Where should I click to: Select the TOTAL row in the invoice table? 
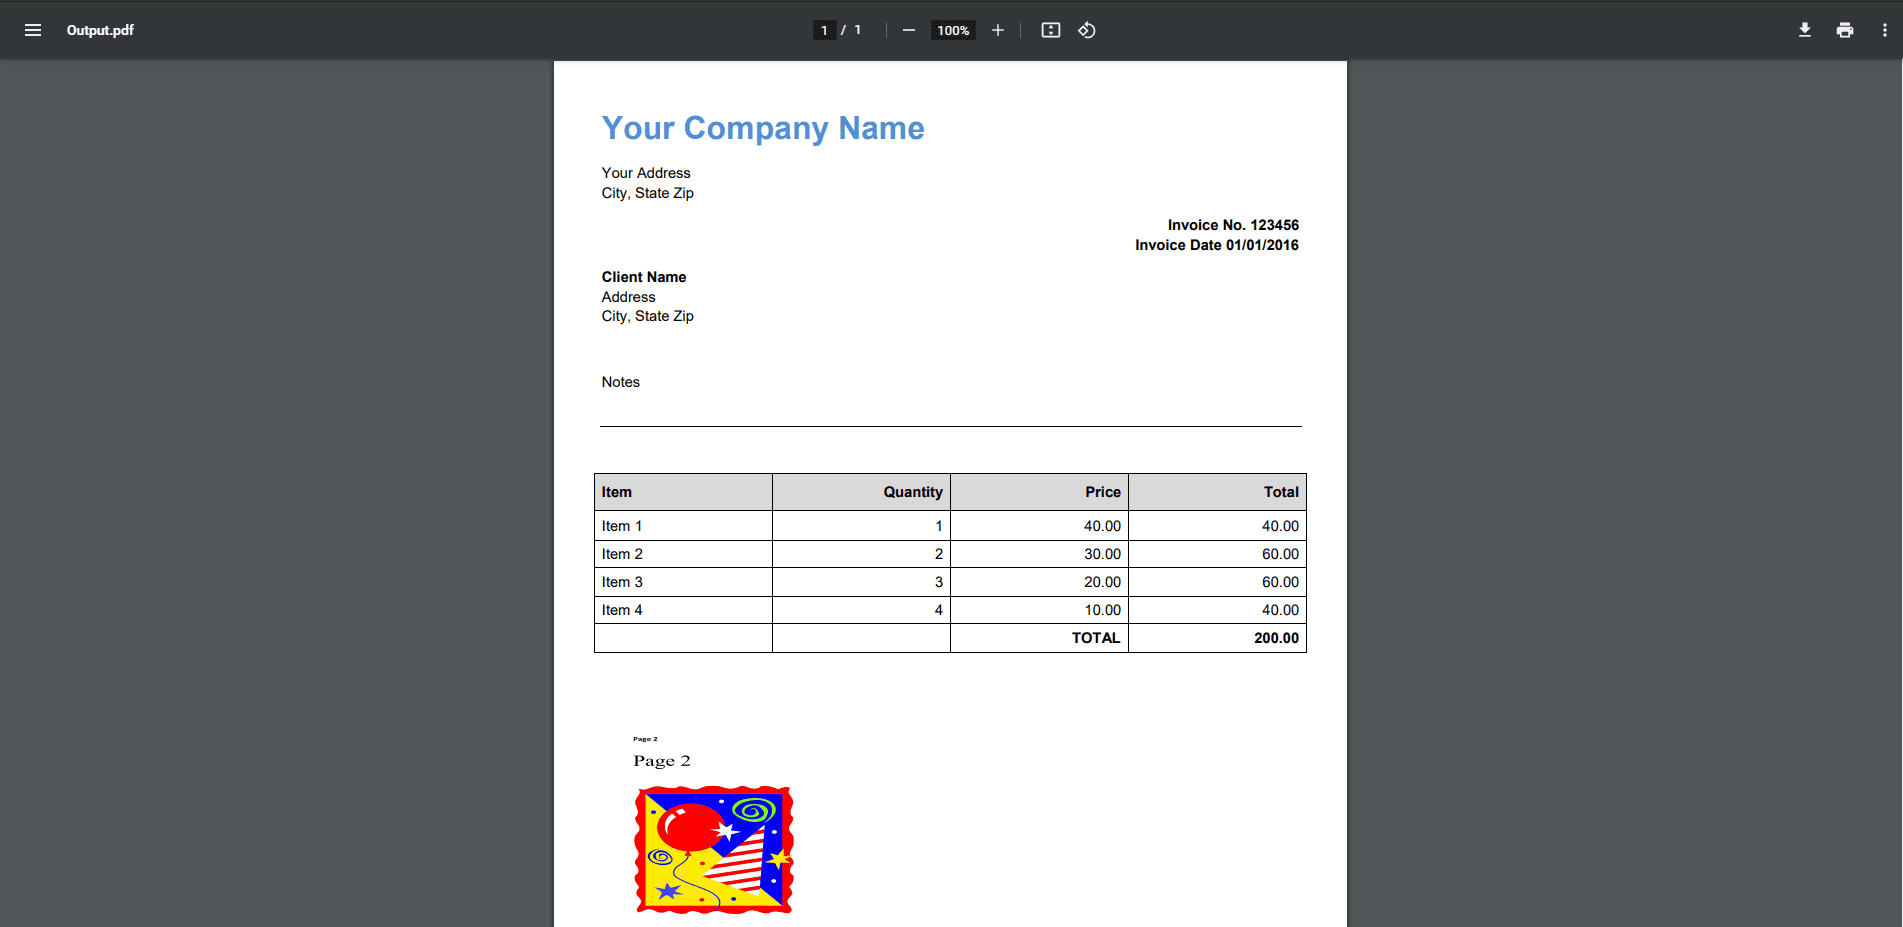[1095, 637]
